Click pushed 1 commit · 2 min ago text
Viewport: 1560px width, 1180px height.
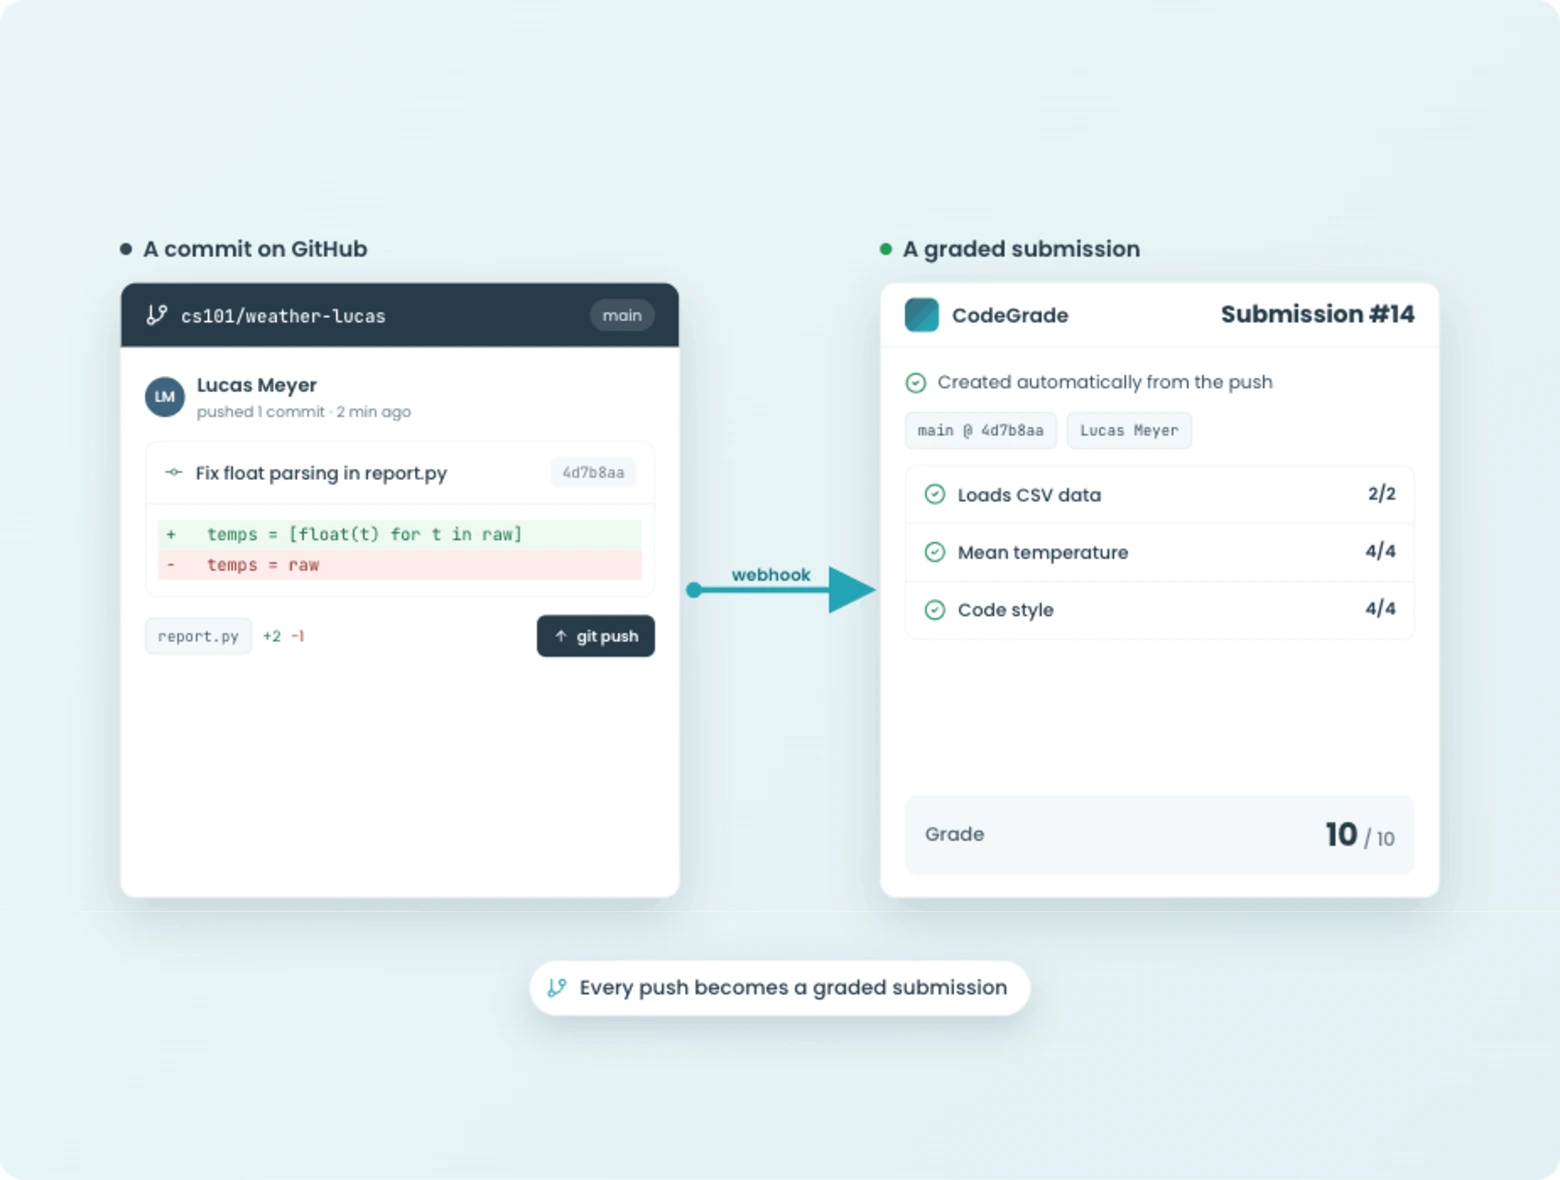(304, 412)
